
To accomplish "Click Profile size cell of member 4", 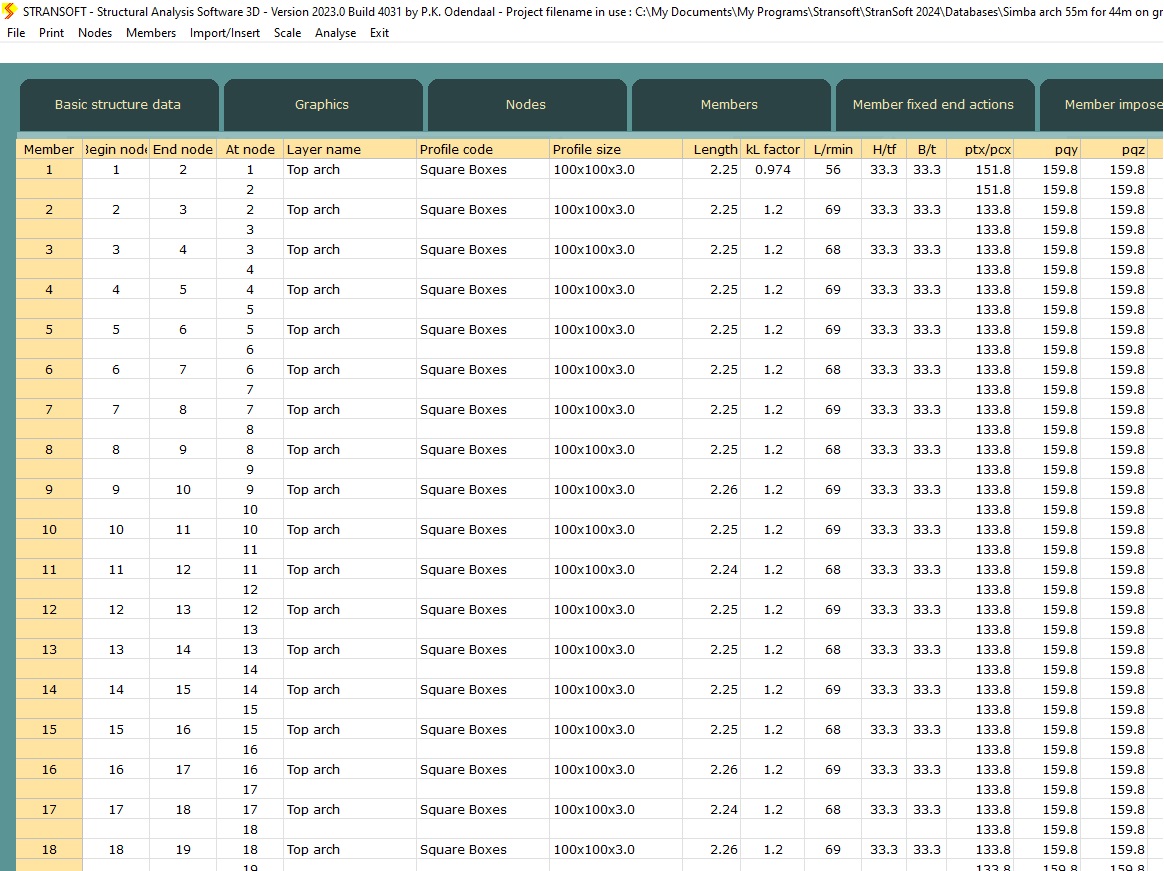I will pos(615,290).
